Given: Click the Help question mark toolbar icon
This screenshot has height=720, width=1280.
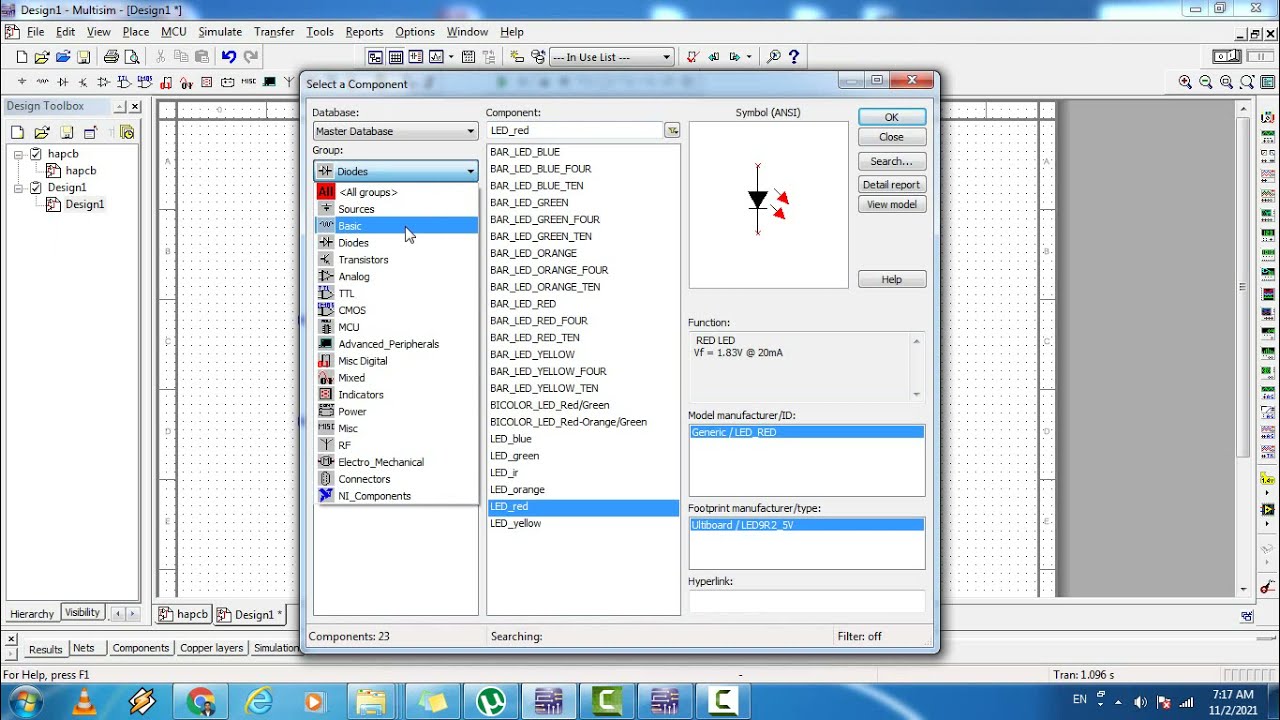Looking at the screenshot, I should tap(794, 57).
